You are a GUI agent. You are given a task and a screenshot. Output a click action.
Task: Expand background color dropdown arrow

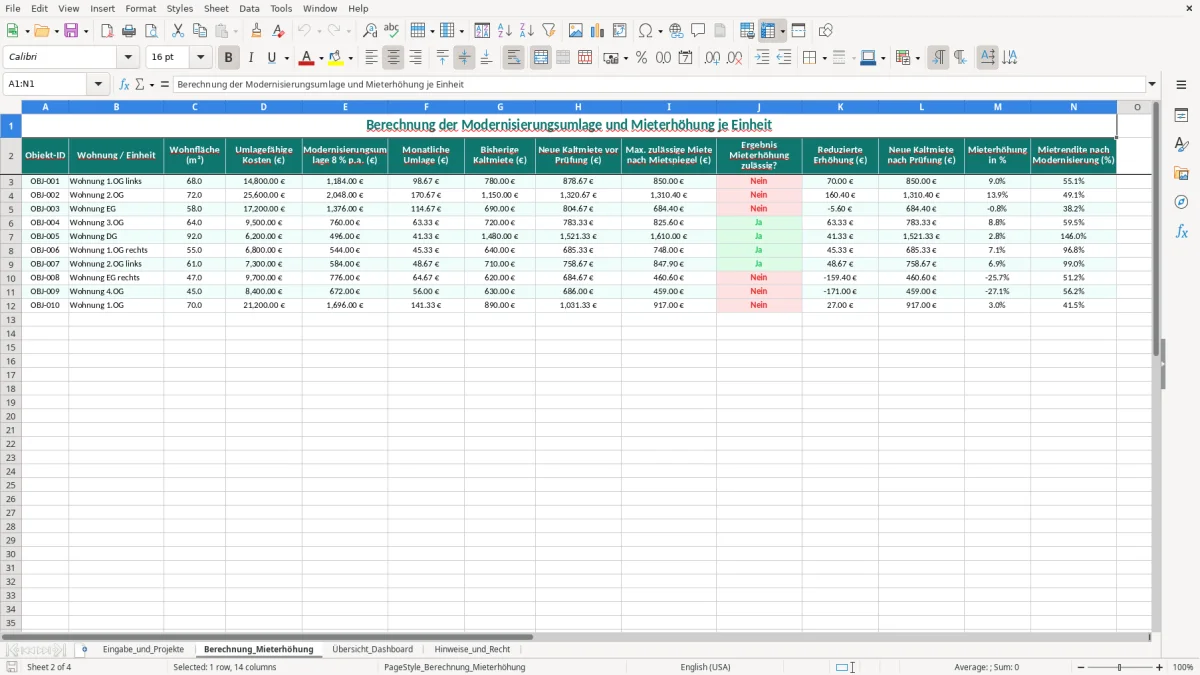350,58
